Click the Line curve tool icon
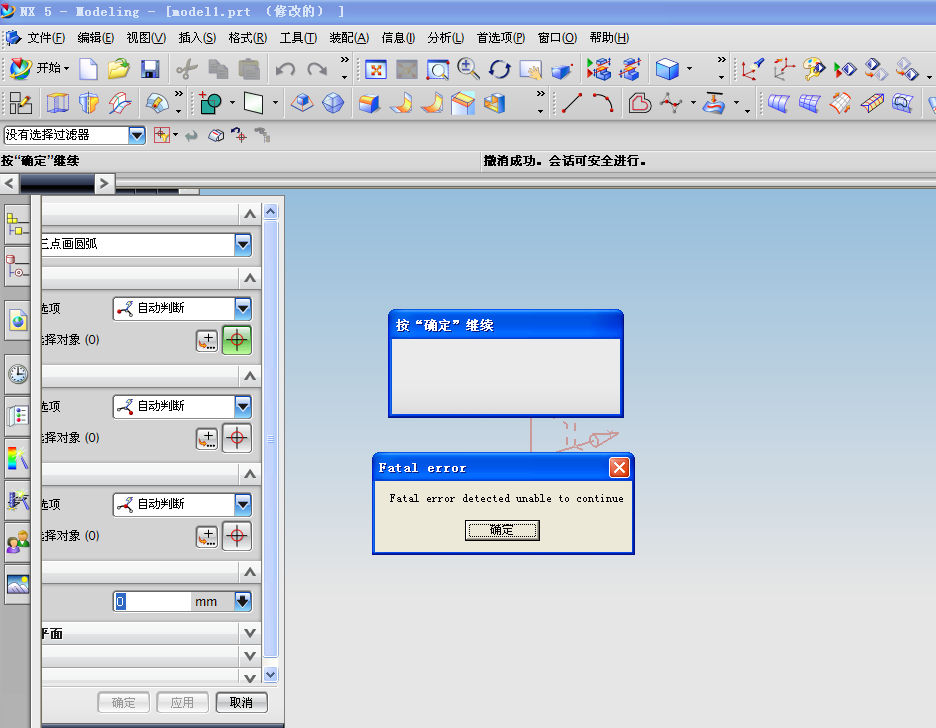936x728 pixels. point(571,103)
